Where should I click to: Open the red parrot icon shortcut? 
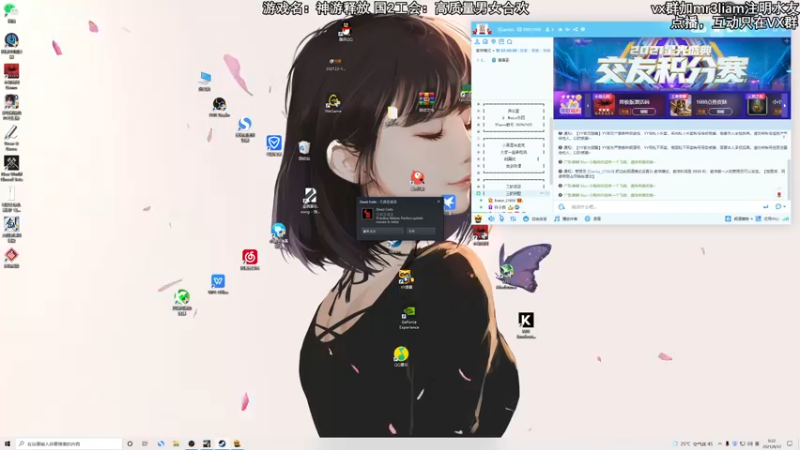417,181
